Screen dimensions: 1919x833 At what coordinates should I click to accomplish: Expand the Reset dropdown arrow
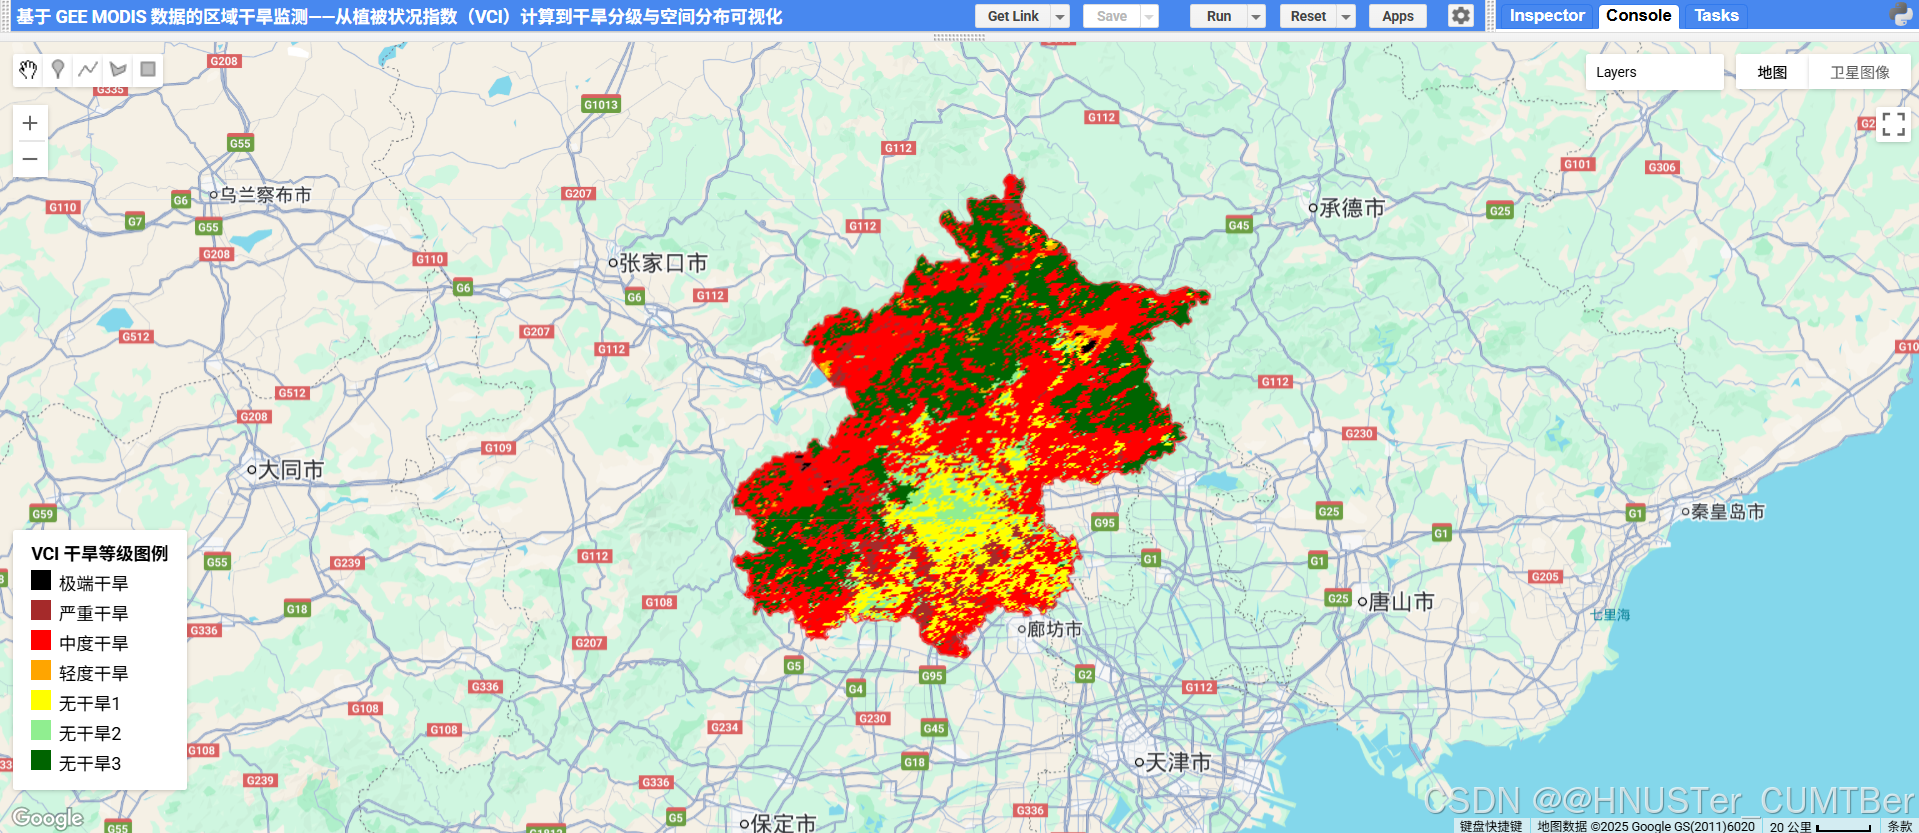click(1346, 16)
